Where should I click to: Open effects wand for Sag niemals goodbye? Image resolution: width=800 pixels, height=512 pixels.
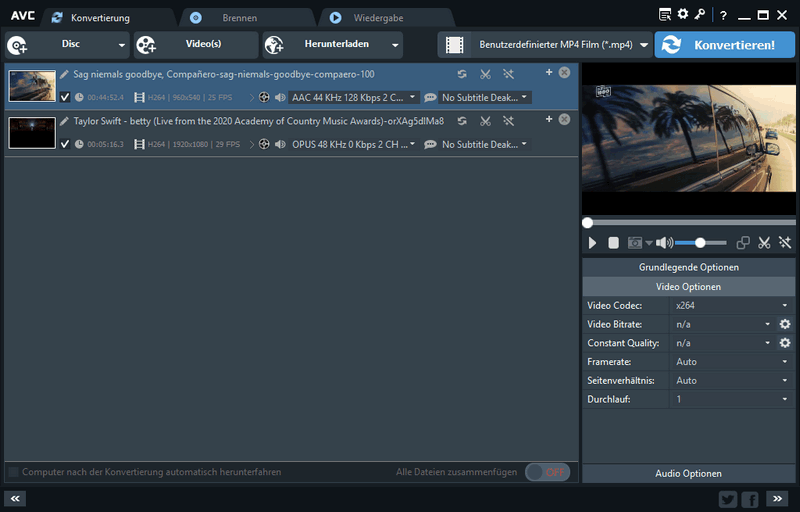point(508,74)
